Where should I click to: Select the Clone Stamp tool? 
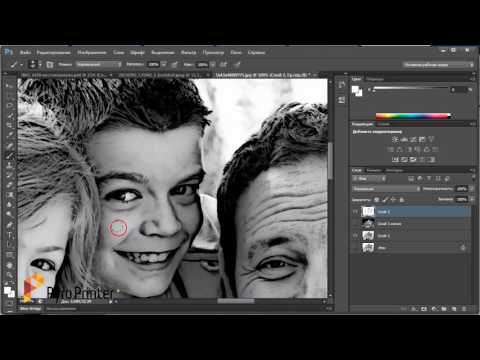pyautogui.click(x=9, y=165)
